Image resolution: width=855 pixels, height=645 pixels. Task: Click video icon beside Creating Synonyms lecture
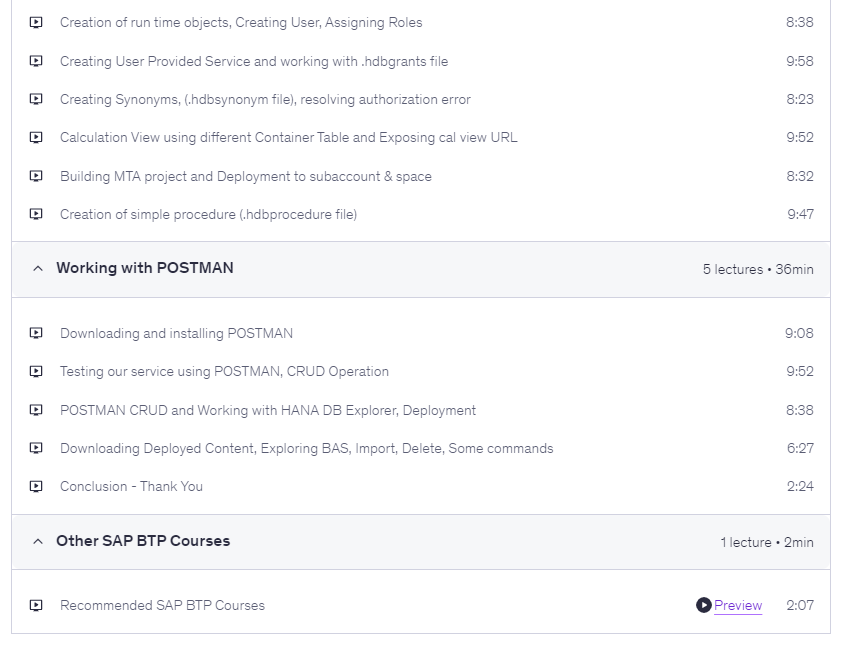(x=36, y=99)
